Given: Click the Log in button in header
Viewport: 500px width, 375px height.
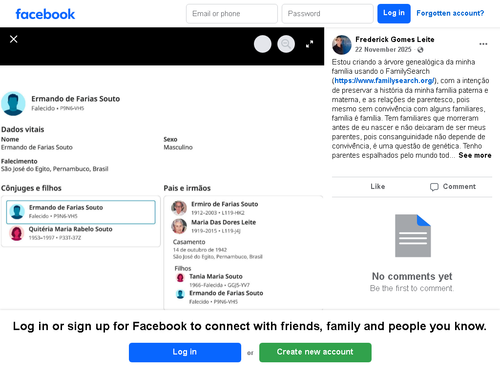Looking at the screenshot, I should [394, 14].
